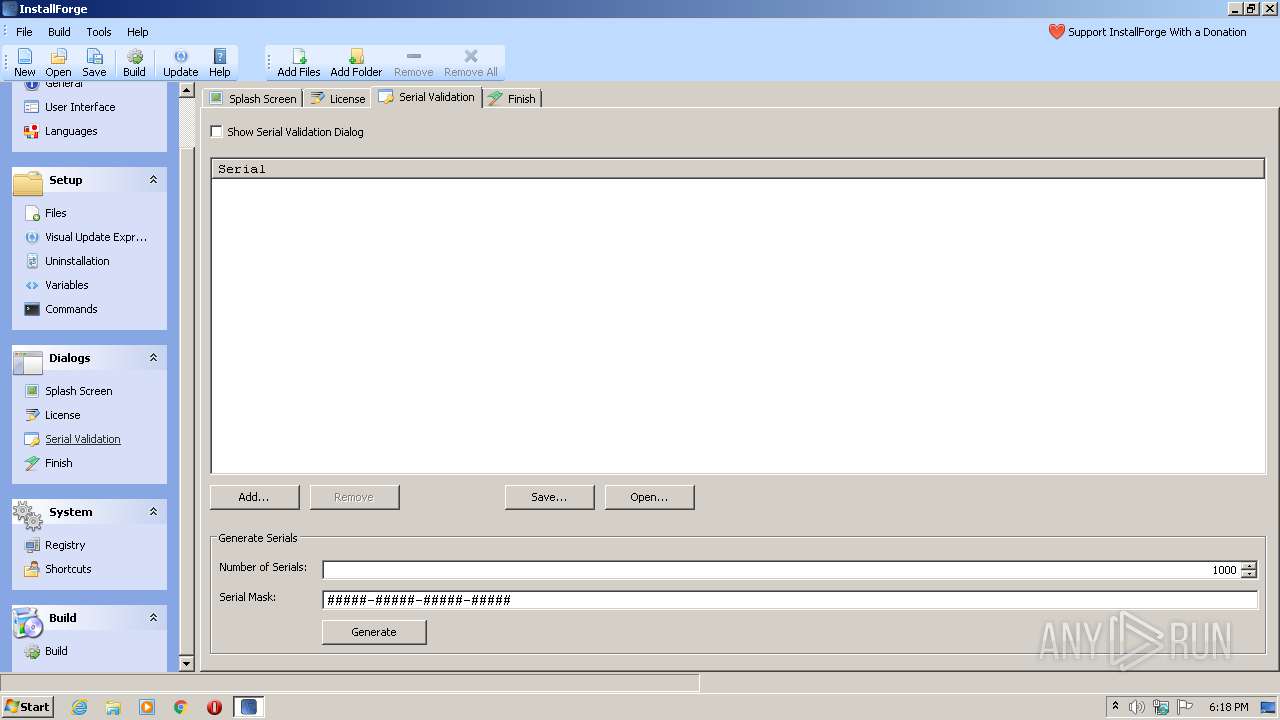Screen dimensions: 1280x720
Task: Open Build item in sidebar
Action: point(56,651)
